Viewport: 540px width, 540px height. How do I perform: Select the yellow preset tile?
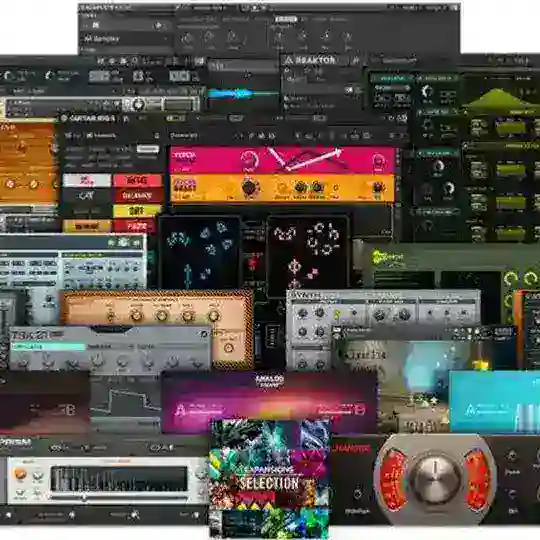click(137, 211)
